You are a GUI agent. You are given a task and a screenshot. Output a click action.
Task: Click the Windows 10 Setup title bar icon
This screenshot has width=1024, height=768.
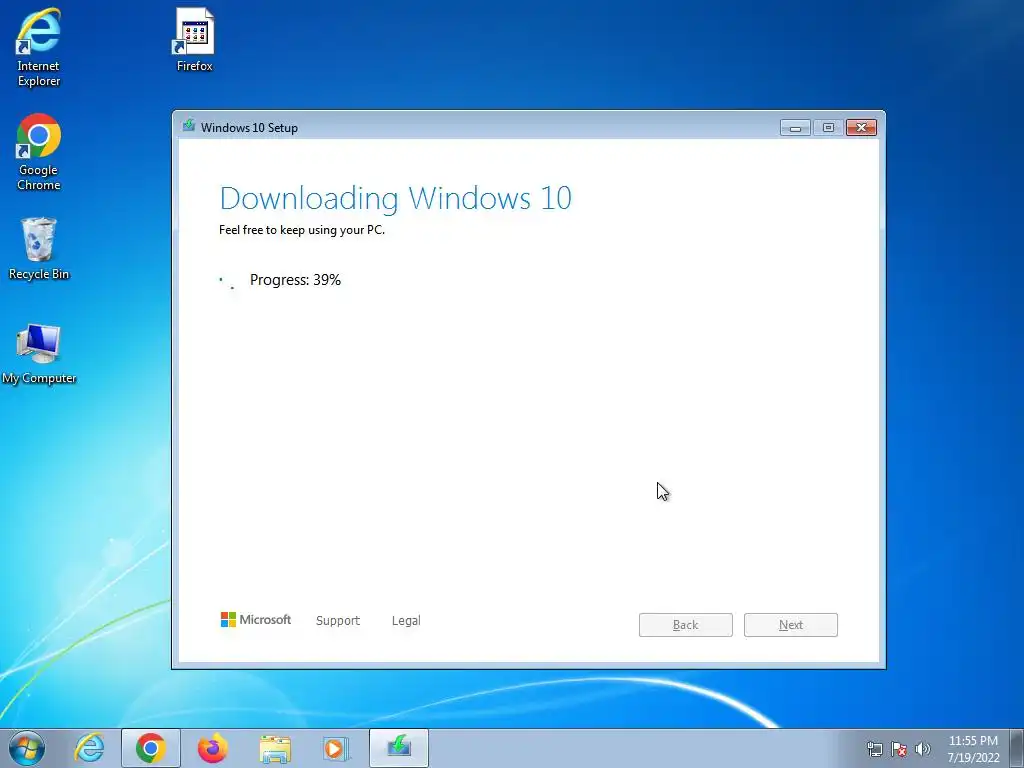189,125
